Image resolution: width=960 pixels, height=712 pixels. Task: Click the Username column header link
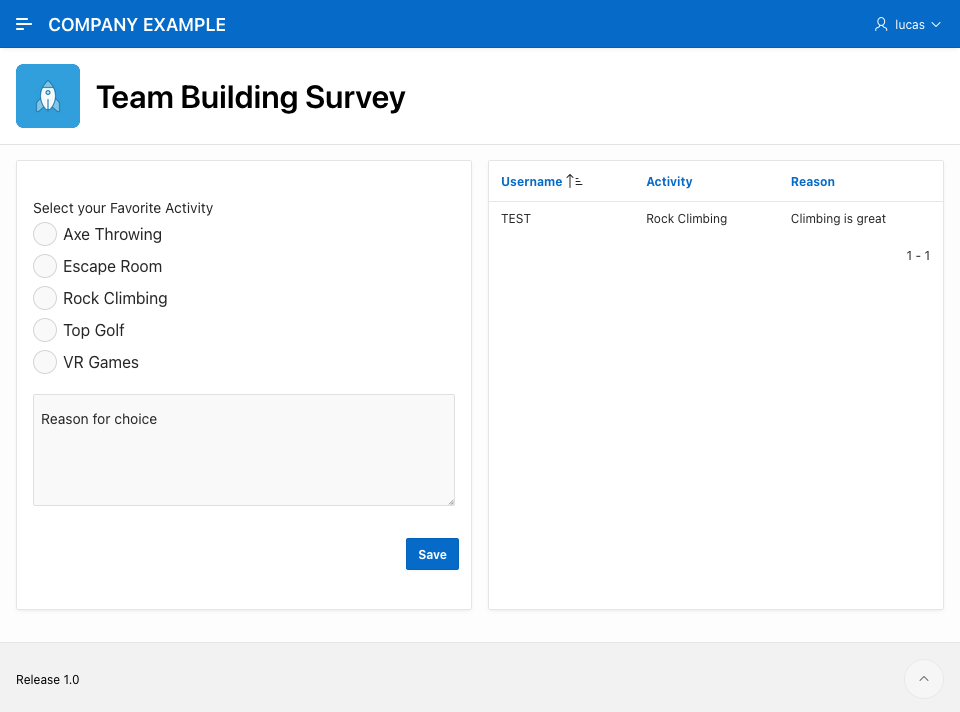(x=531, y=181)
